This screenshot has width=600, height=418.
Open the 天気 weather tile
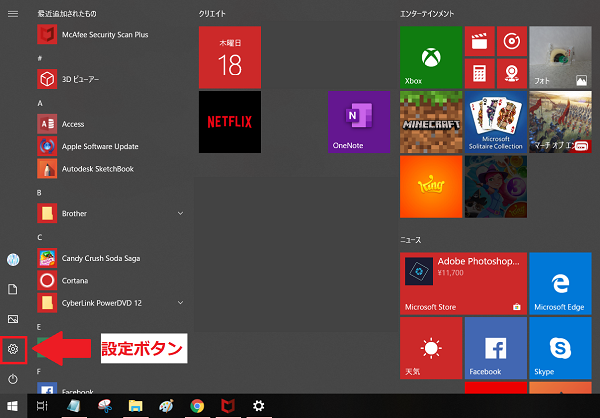point(431,348)
